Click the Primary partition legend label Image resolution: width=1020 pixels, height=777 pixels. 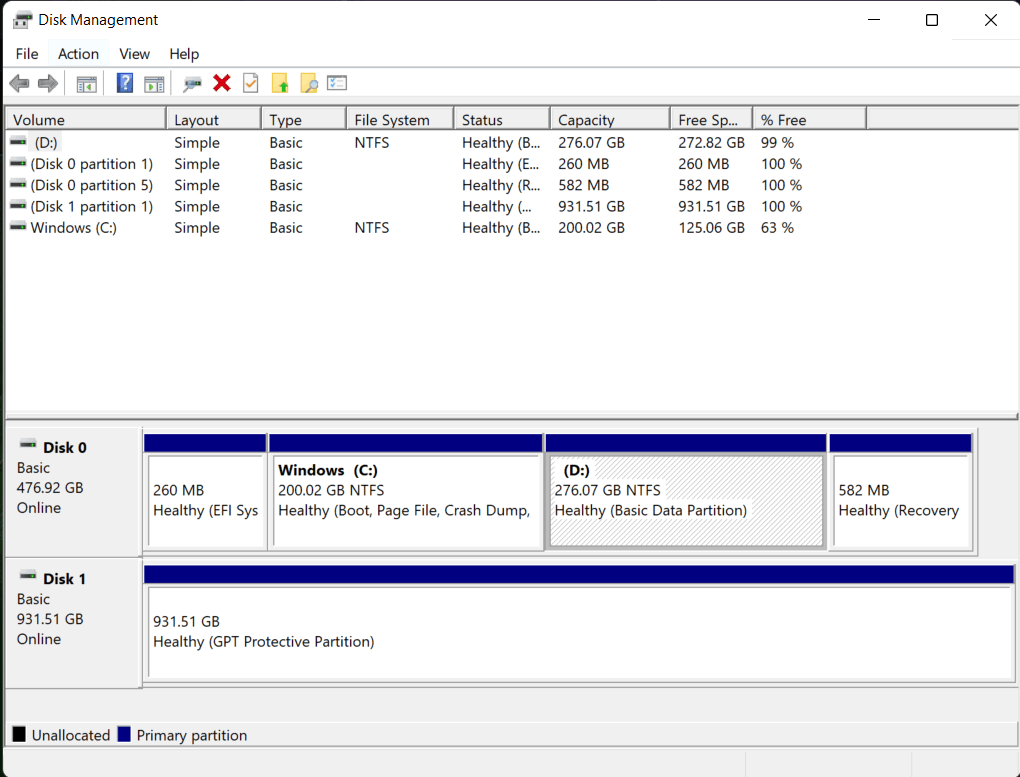click(192, 735)
